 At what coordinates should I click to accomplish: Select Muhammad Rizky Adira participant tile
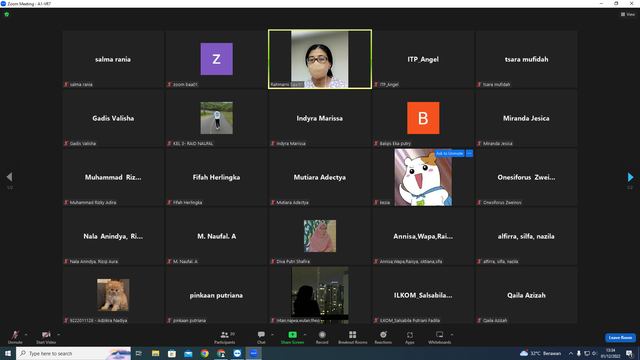(x=113, y=177)
